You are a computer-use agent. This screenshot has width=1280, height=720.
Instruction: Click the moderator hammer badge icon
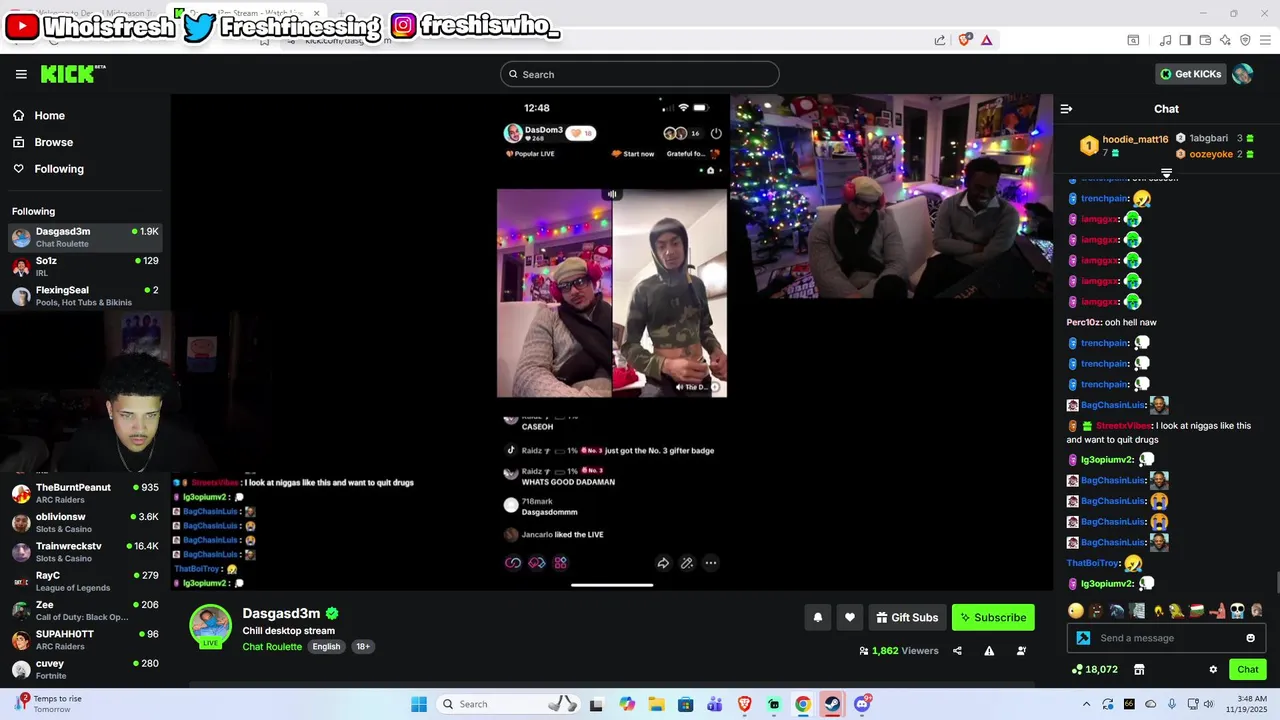1083,638
